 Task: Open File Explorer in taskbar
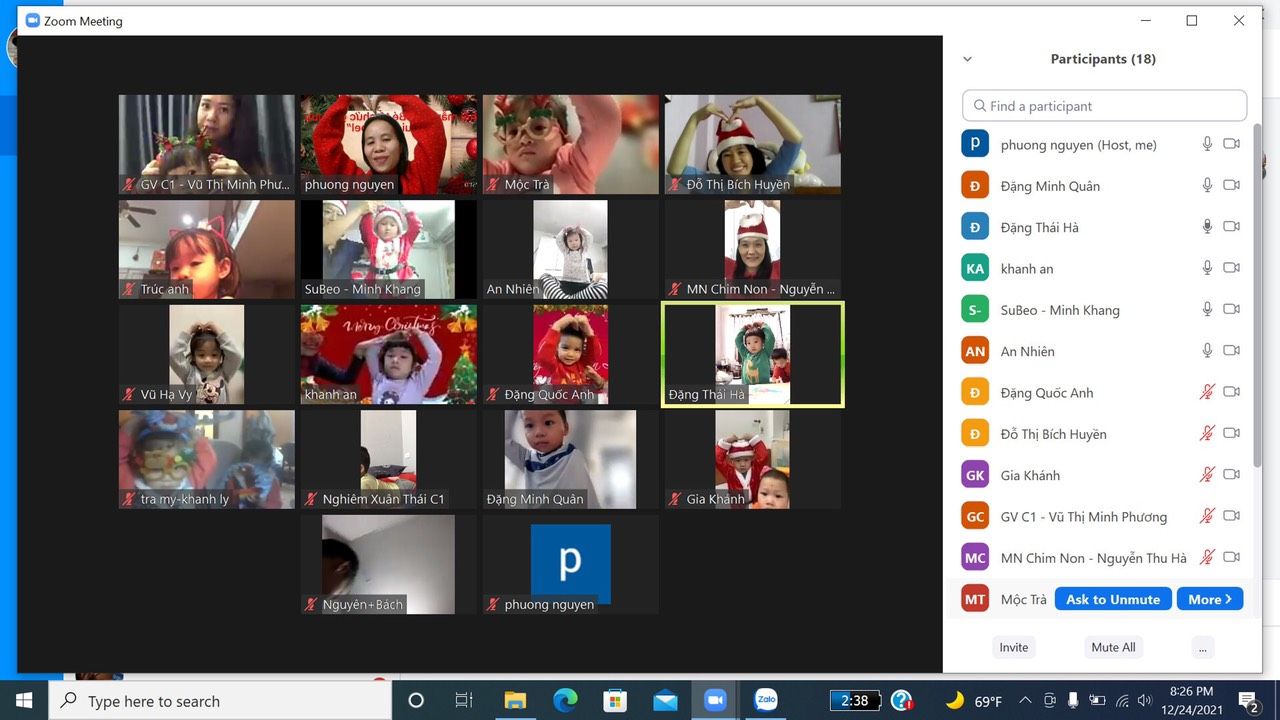pos(515,700)
